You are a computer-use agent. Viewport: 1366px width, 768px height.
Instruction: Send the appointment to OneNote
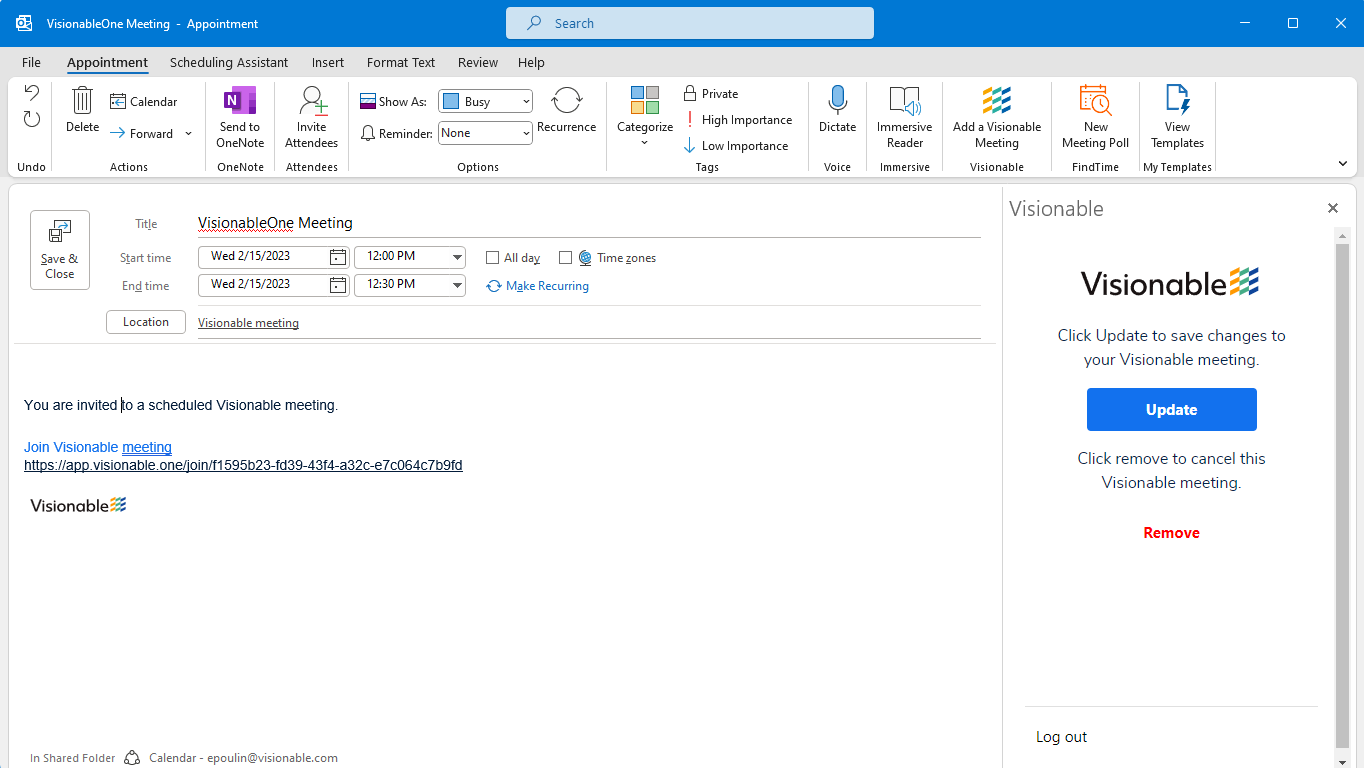click(240, 117)
